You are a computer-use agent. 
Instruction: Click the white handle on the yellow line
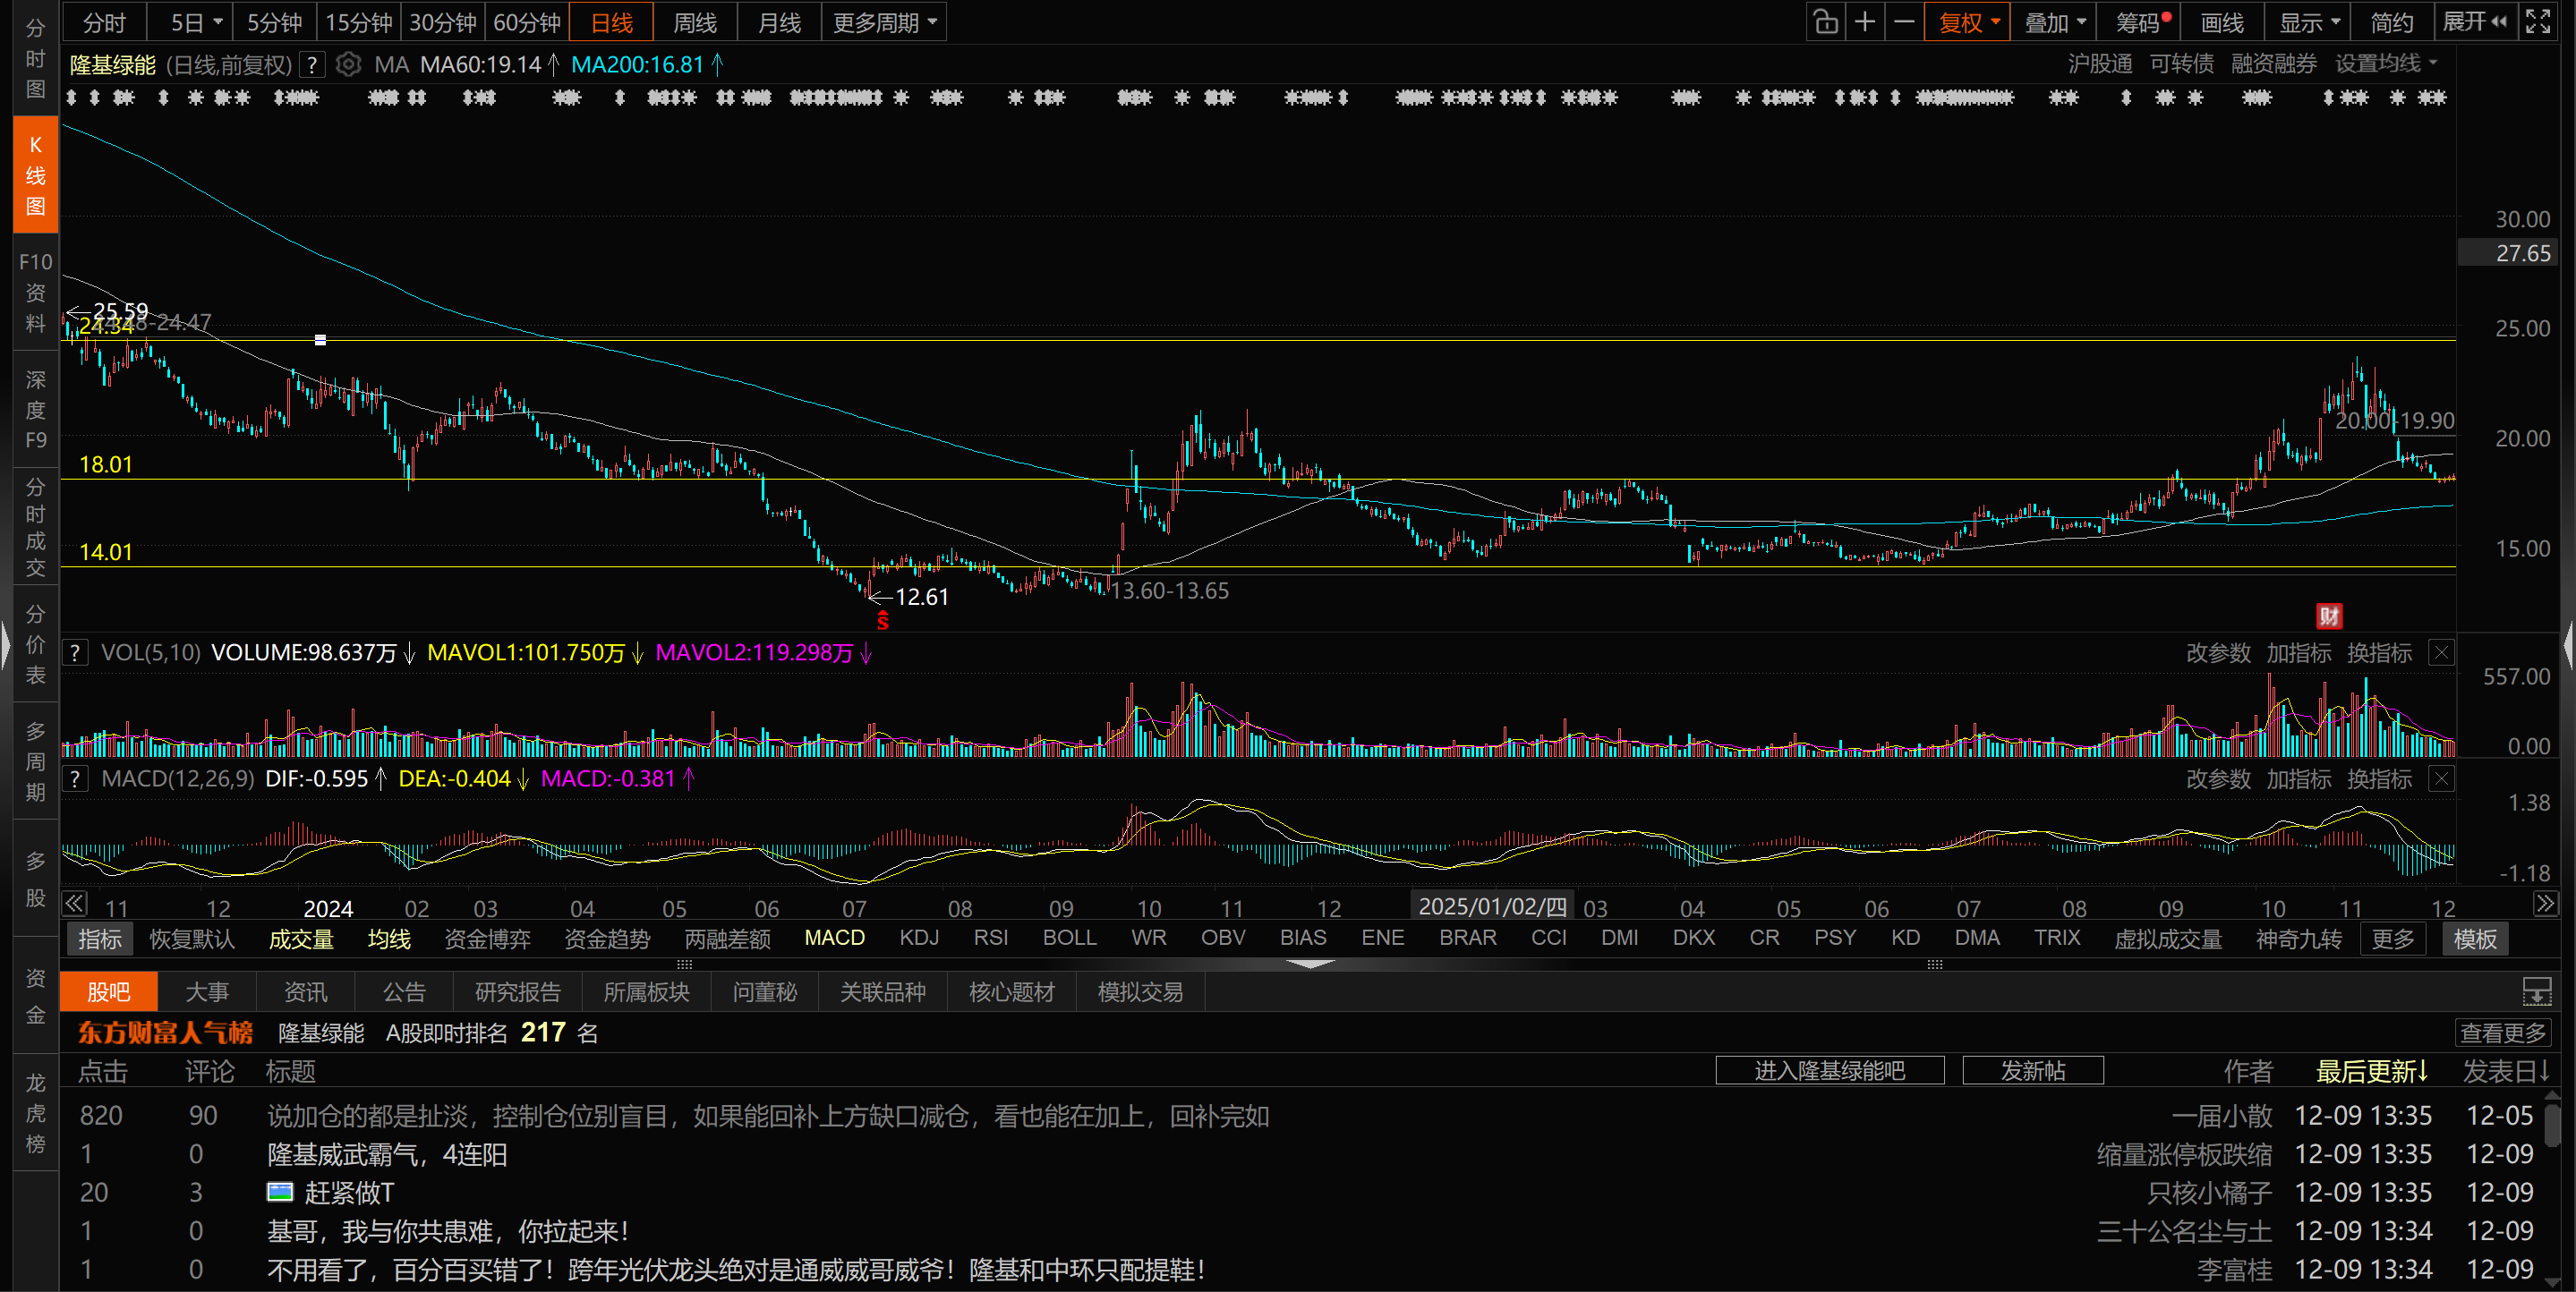(x=320, y=340)
